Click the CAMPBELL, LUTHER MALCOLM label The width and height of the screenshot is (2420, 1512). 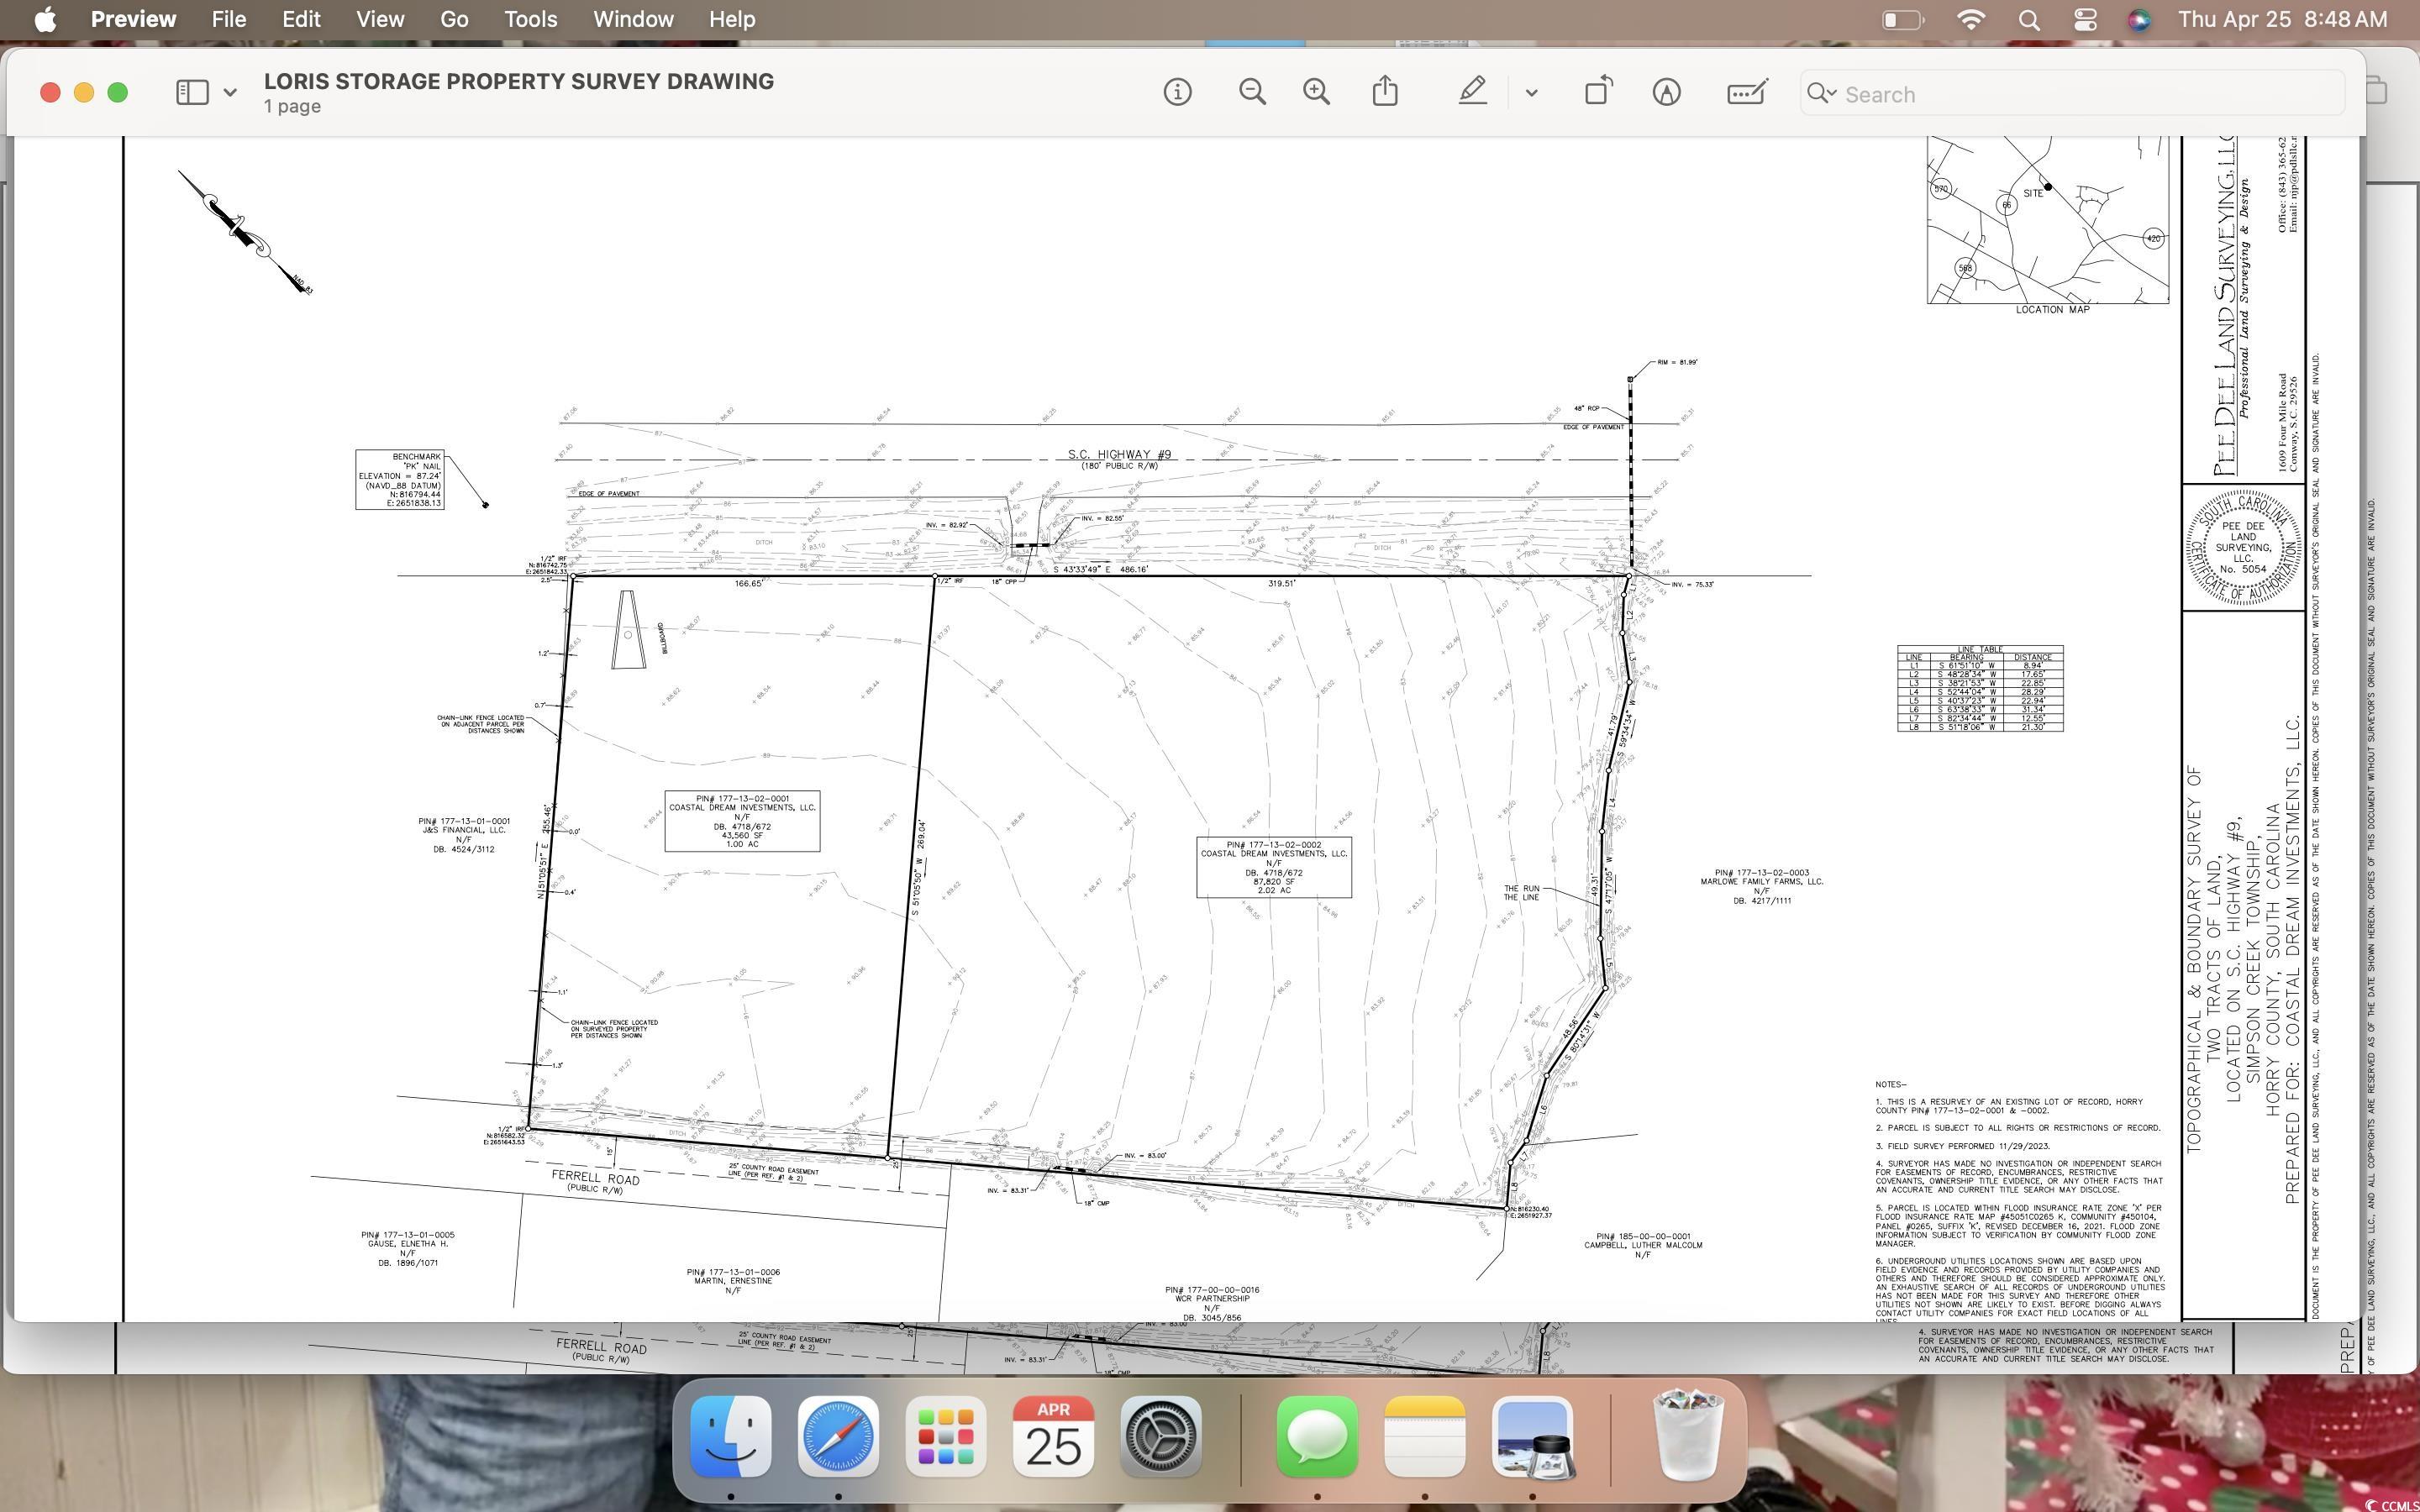(x=1643, y=1246)
